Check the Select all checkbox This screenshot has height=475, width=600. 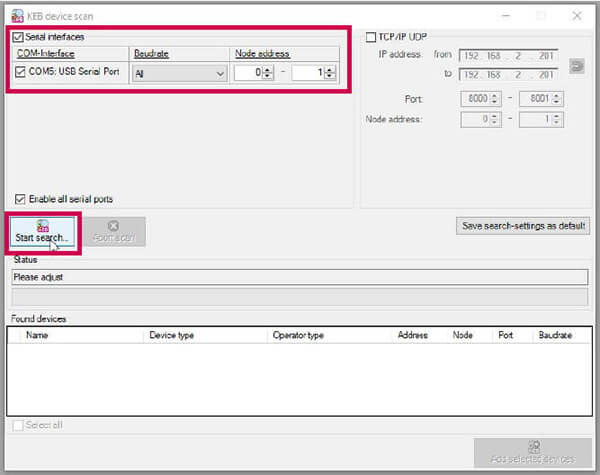click(18, 426)
